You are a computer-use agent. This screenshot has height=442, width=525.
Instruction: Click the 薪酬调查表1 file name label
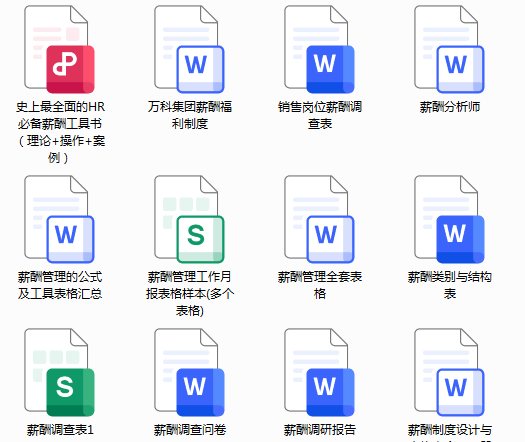[60, 430]
